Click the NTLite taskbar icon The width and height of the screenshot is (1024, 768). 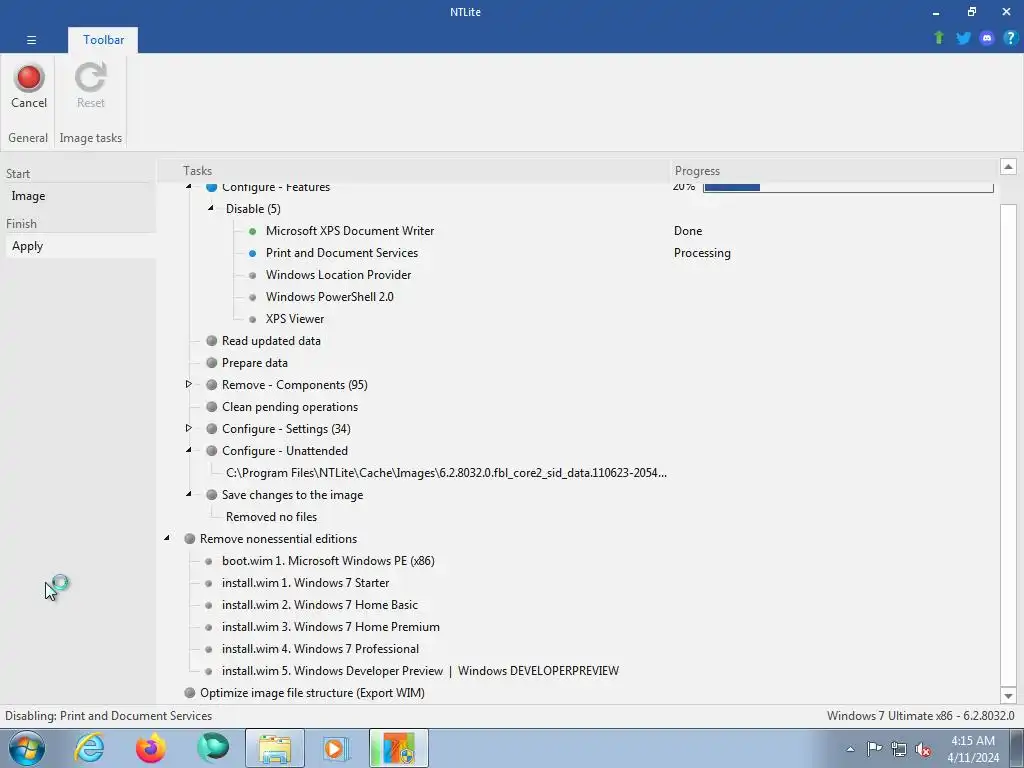tap(399, 748)
